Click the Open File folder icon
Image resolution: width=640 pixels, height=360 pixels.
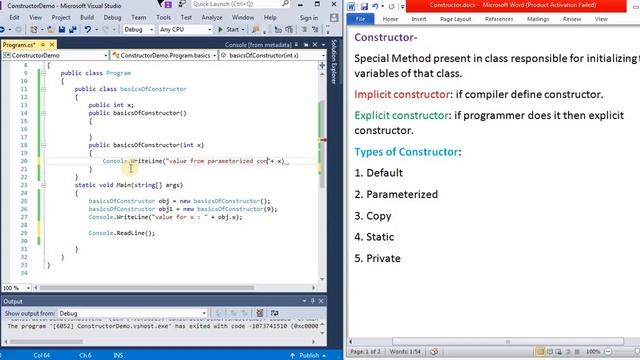coord(50,29)
